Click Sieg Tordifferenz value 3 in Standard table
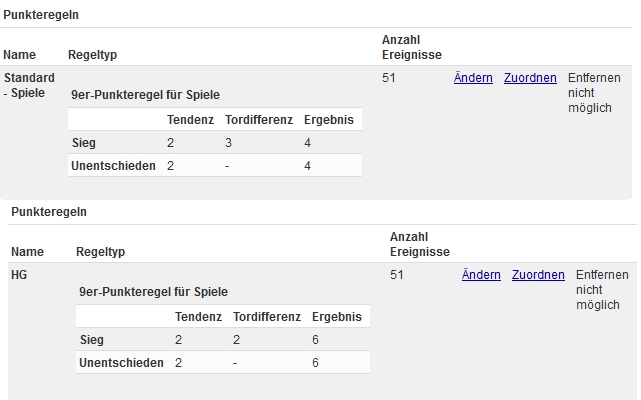The image size is (641, 400). (x=228, y=143)
